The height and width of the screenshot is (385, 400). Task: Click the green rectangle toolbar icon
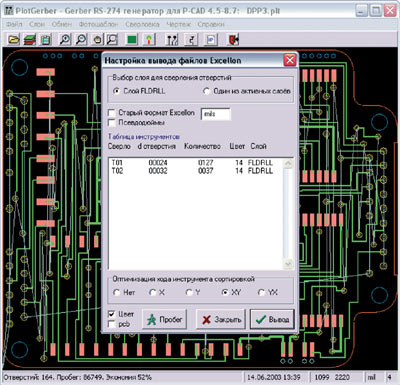click(x=132, y=40)
